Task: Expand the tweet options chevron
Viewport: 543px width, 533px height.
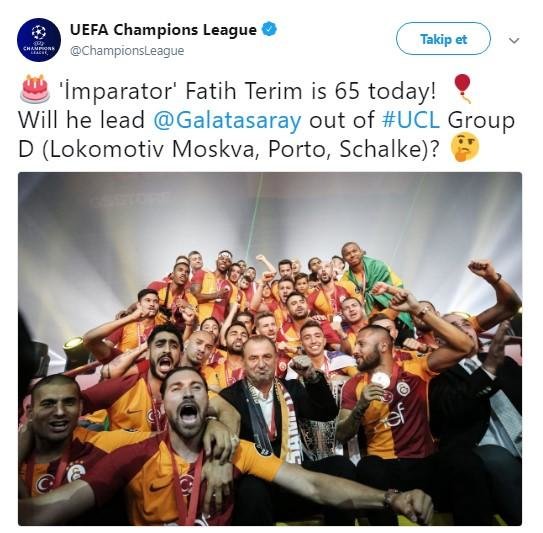Action: [x=514, y=41]
